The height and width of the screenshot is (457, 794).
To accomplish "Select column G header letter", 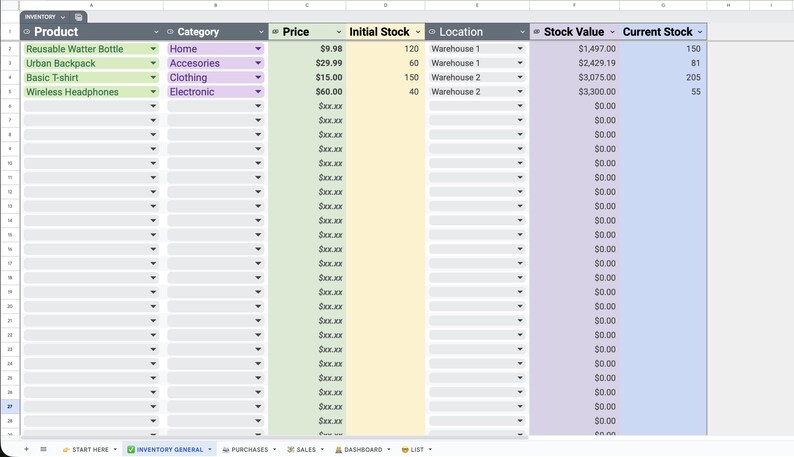I will tap(663, 5).
